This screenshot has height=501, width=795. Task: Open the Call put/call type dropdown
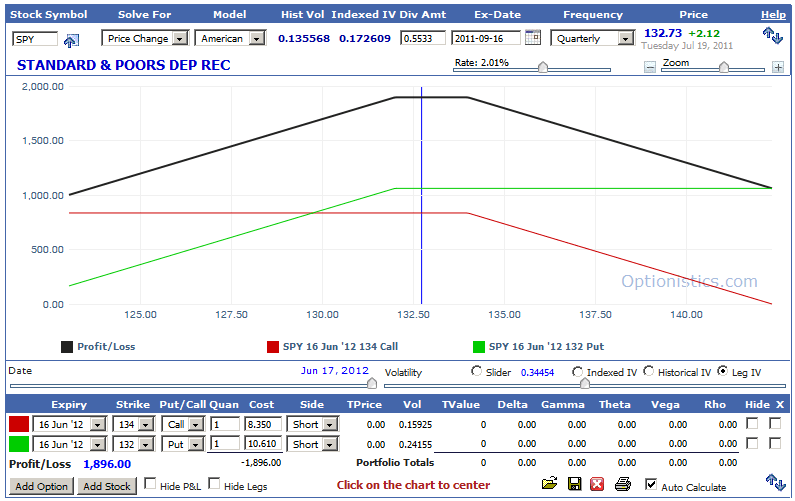(x=183, y=424)
